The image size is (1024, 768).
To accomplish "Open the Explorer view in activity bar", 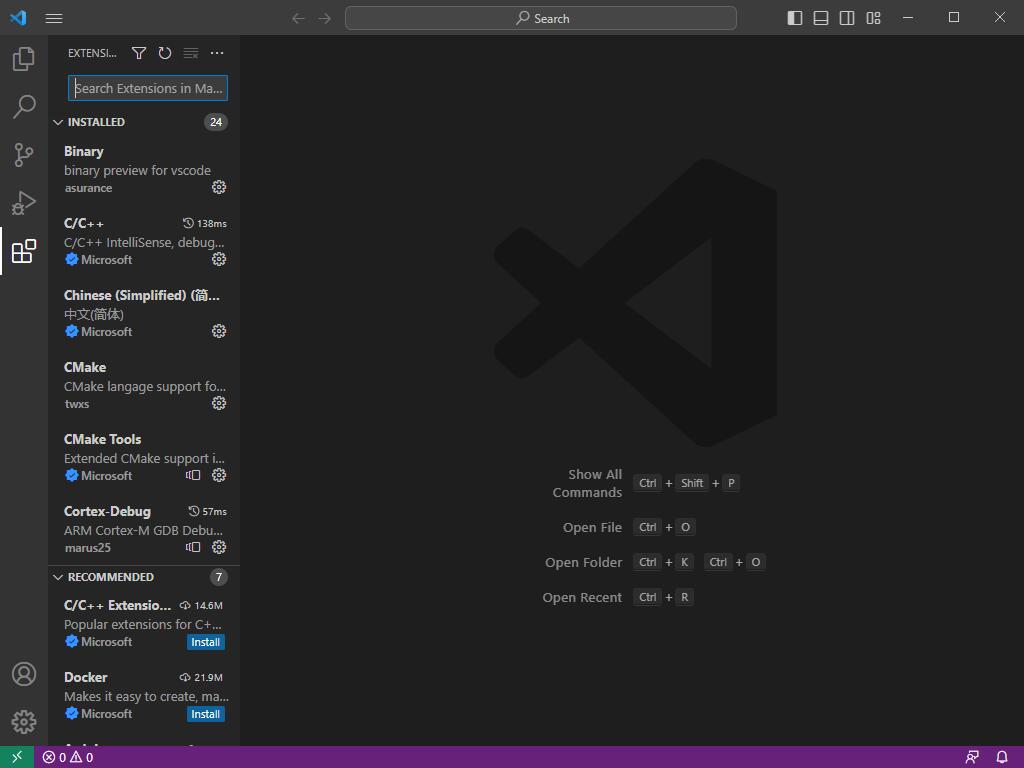I will (24, 59).
